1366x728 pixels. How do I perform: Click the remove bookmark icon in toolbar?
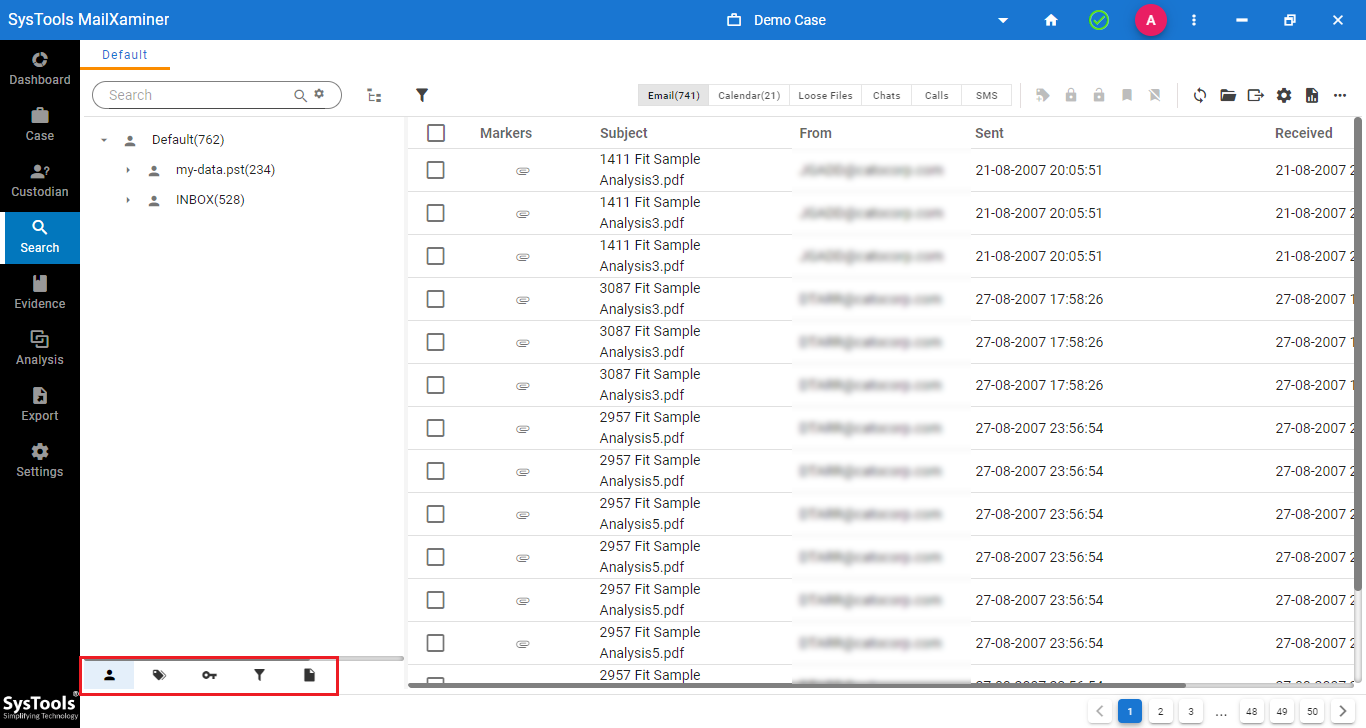[x=1155, y=95]
